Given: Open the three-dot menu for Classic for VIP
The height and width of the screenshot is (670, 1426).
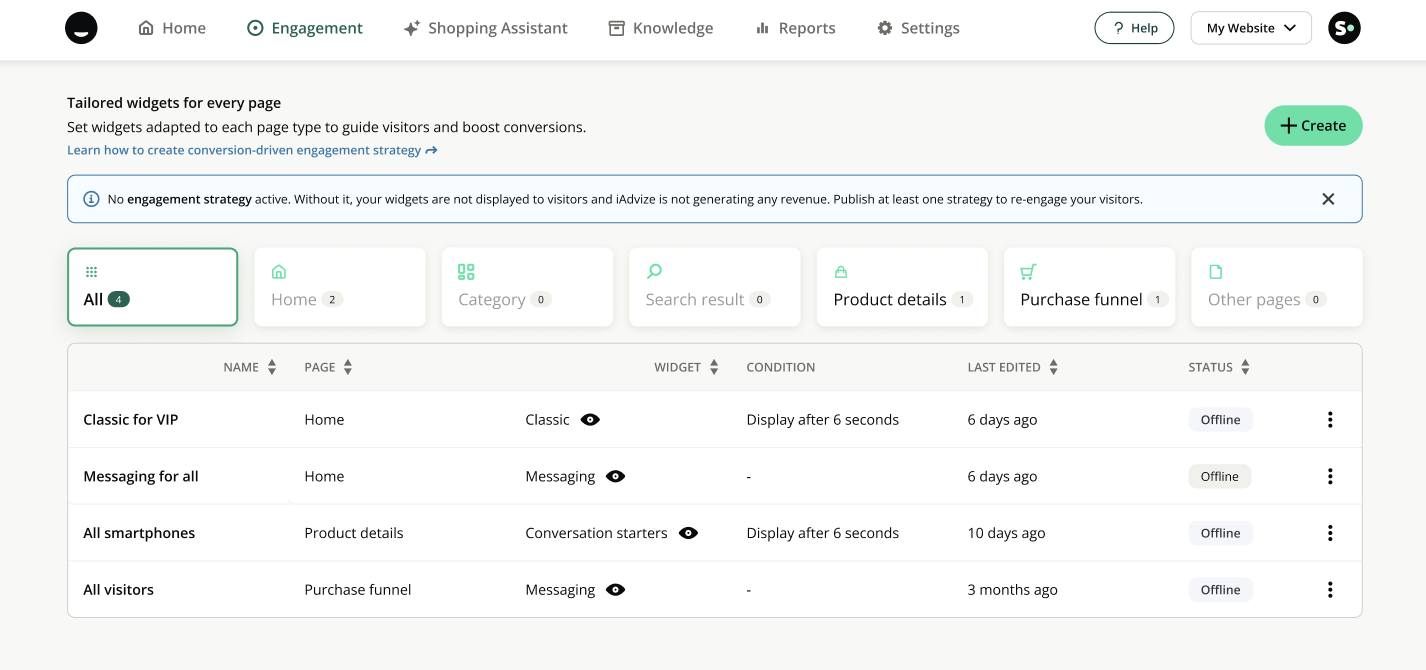Looking at the screenshot, I should (x=1329, y=420).
